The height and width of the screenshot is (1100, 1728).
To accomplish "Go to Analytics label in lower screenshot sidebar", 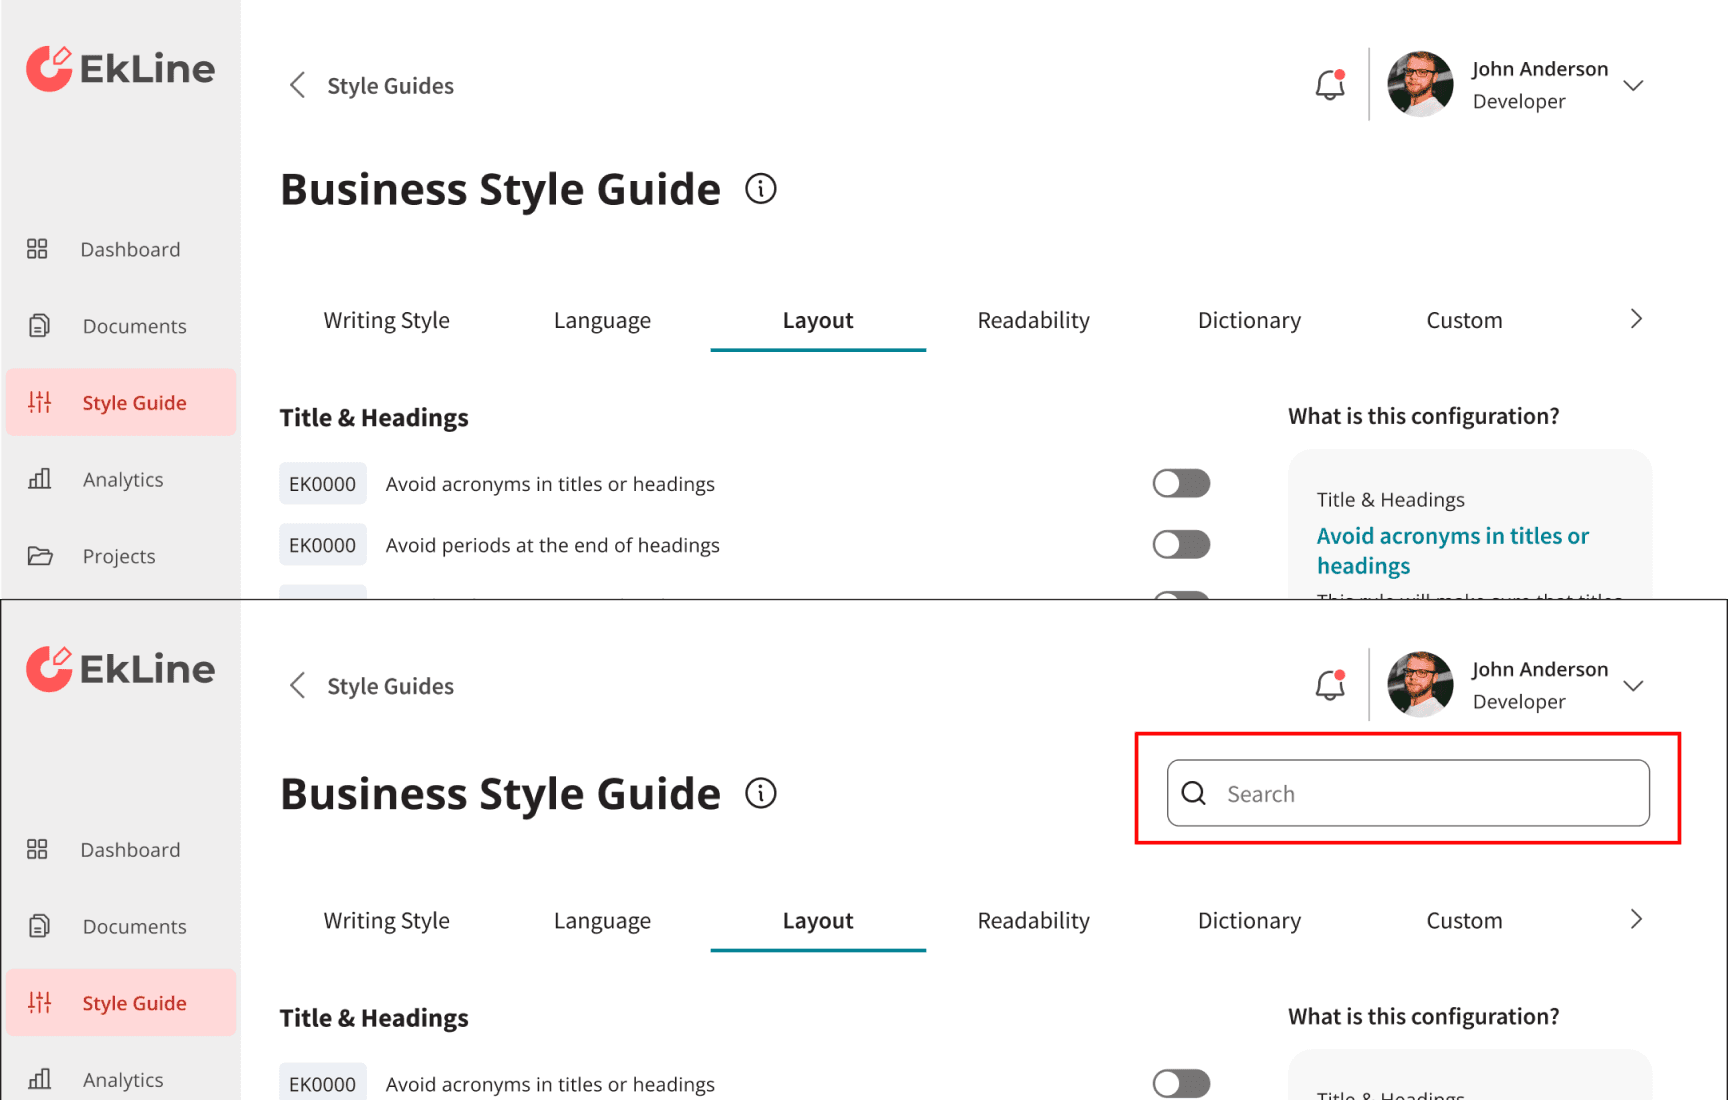I will click(123, 1079).
